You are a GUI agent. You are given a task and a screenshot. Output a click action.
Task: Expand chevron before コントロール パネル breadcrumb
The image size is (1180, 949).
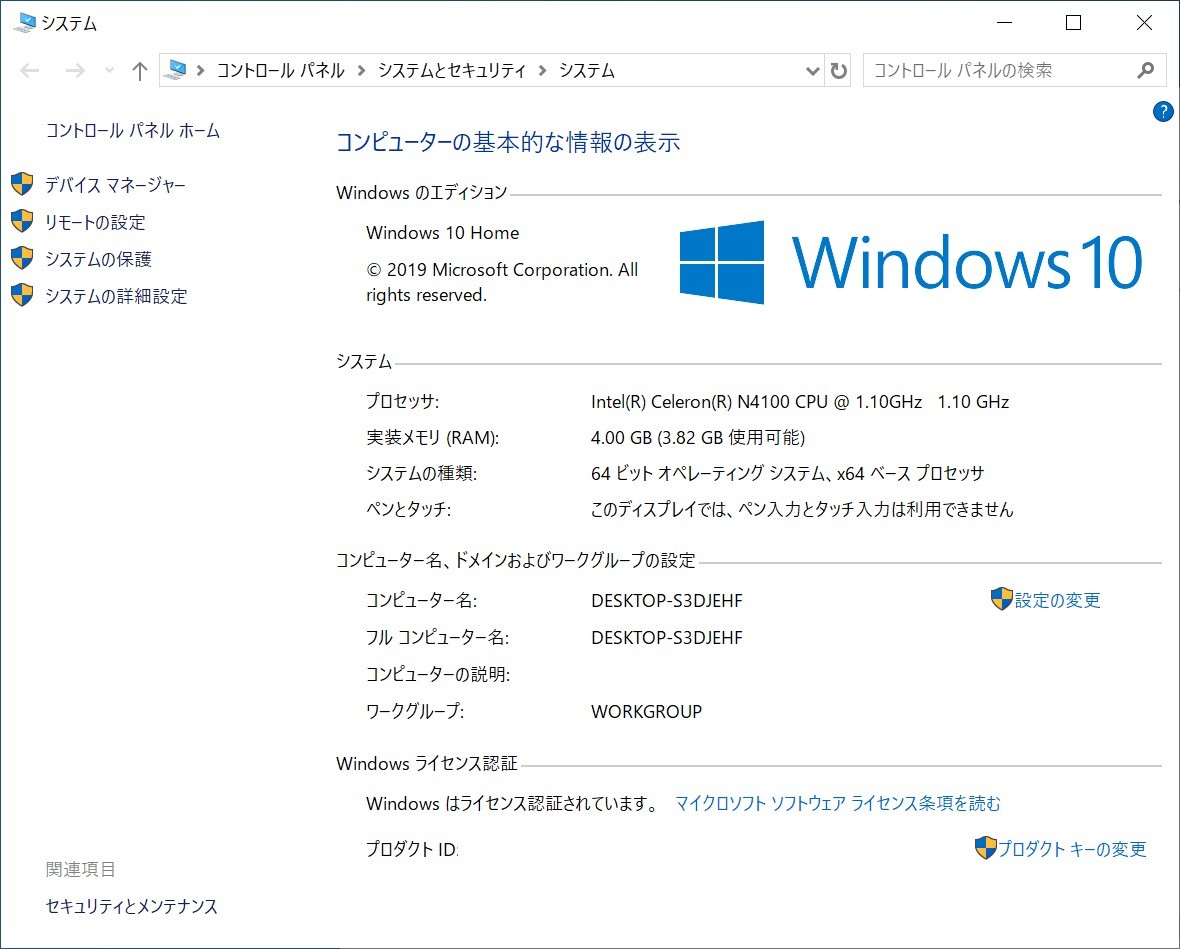pos(201,71)
